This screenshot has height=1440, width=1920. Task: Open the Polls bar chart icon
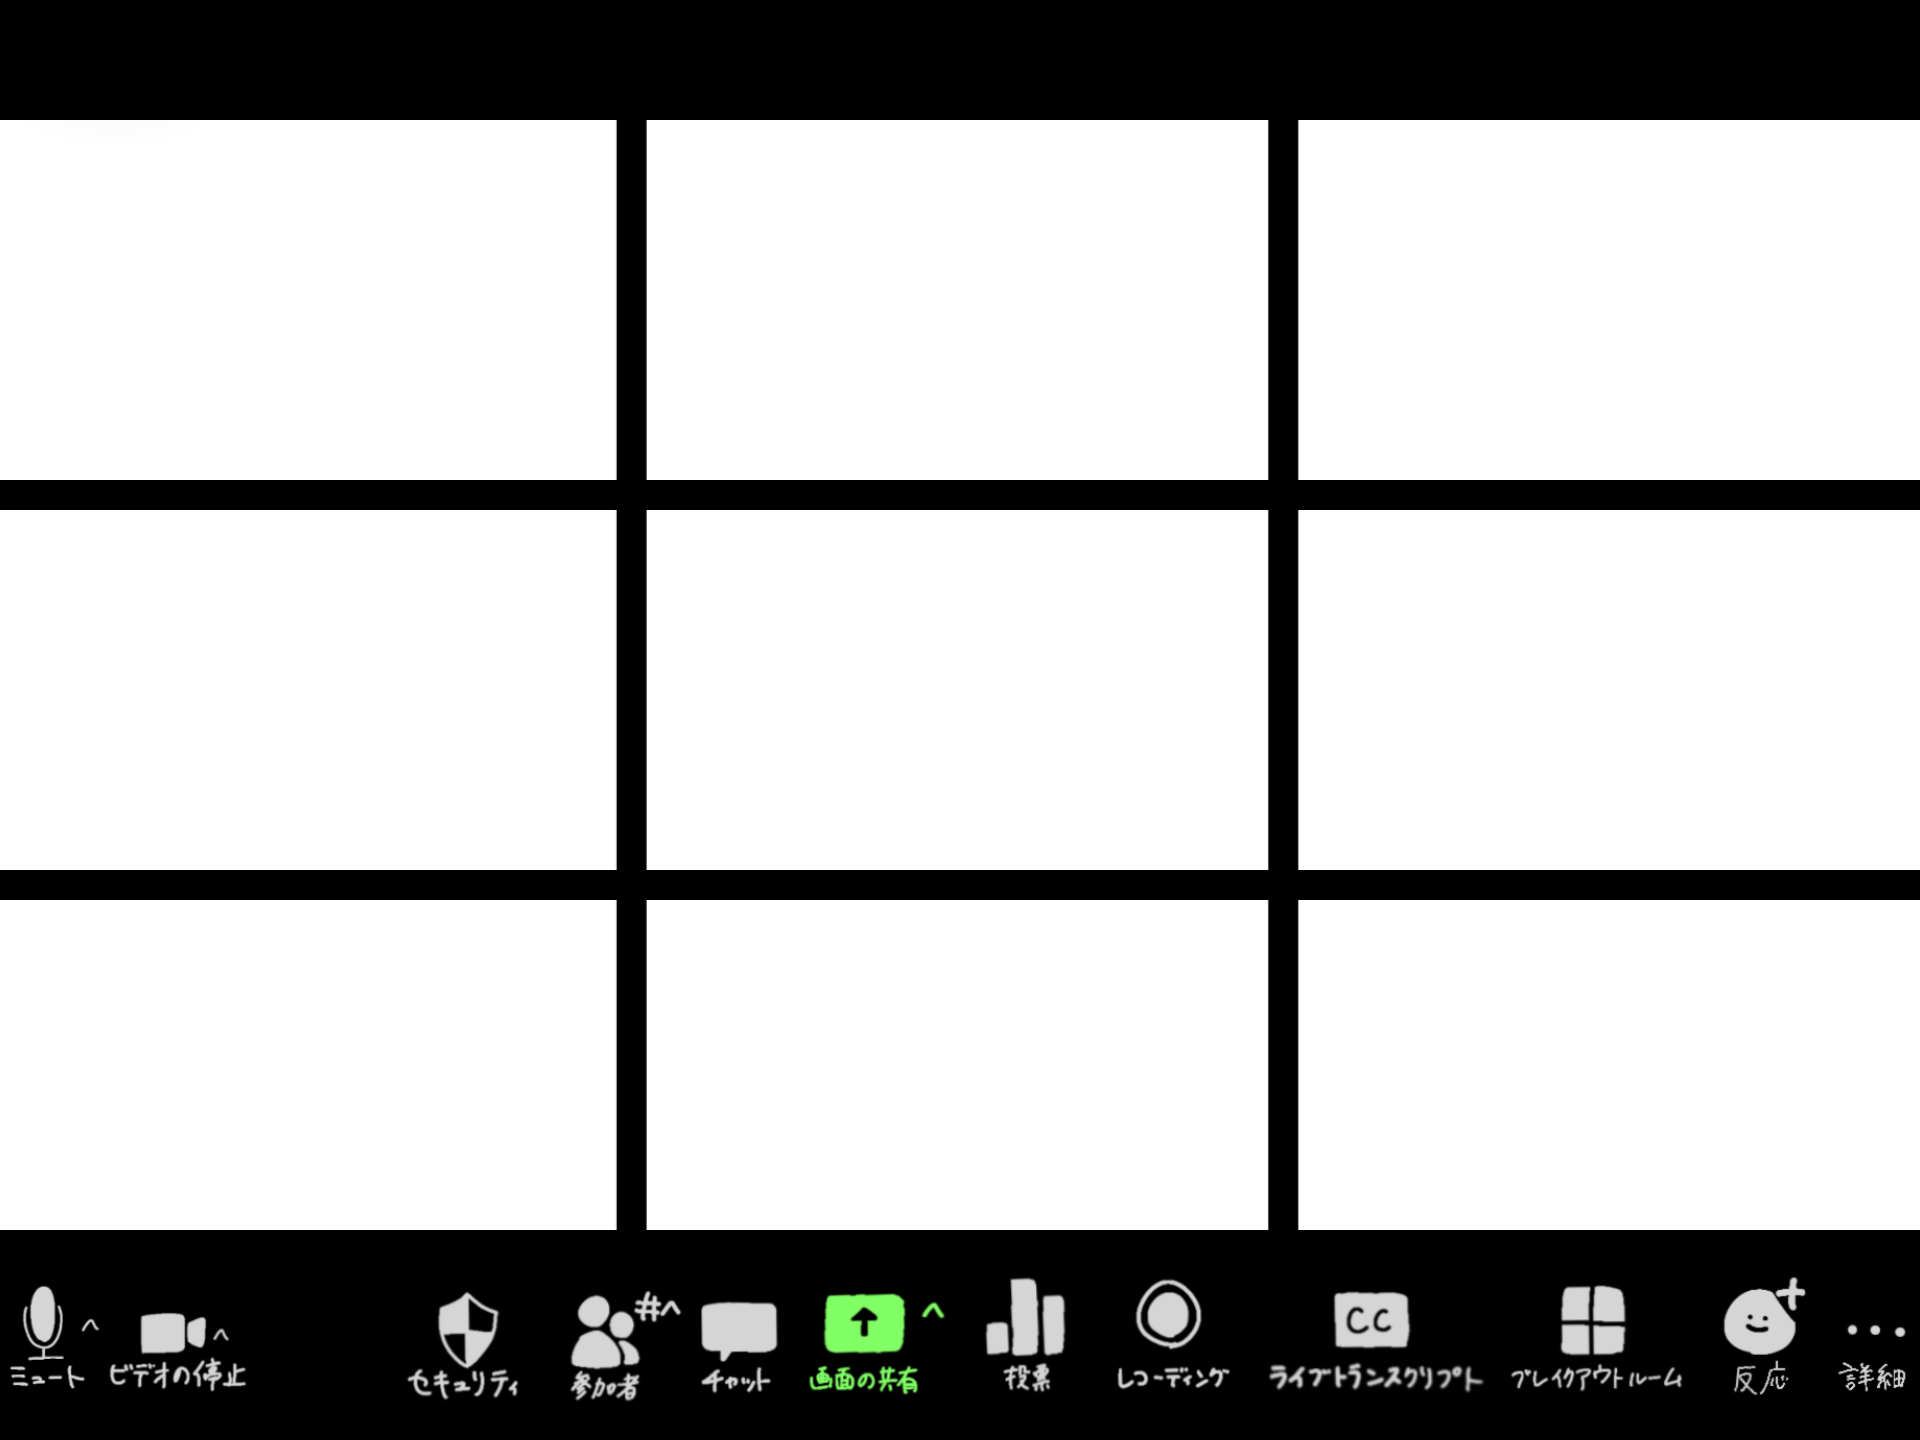[1025, 1318]
